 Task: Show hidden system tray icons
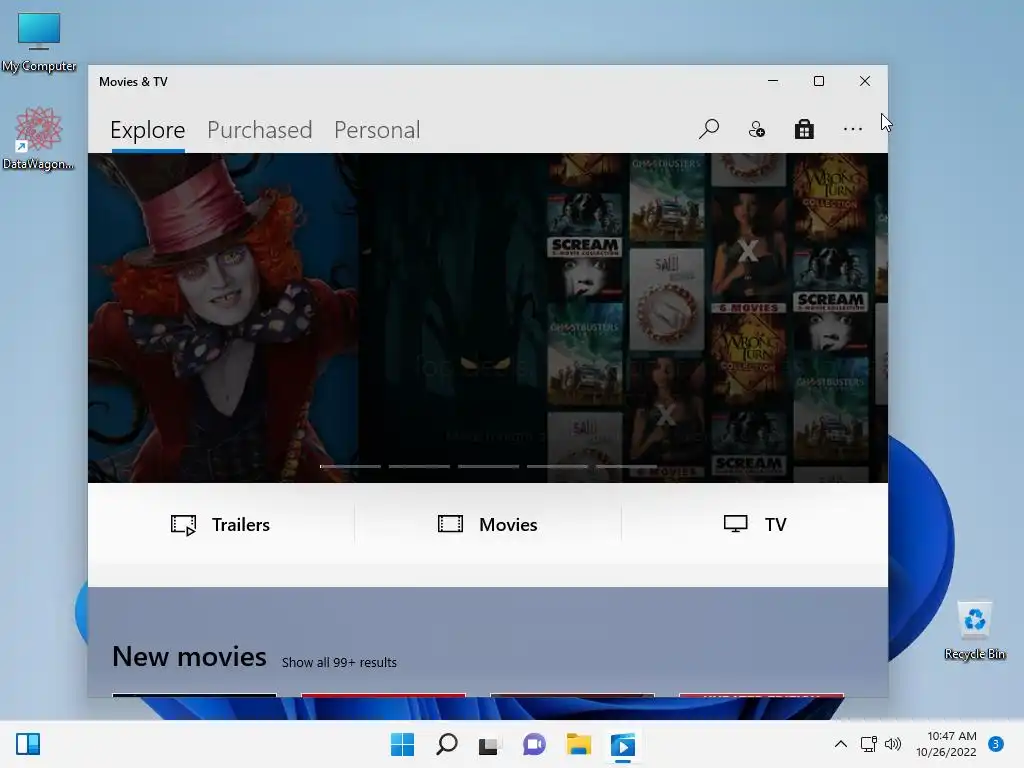click(x=840, y=744)
